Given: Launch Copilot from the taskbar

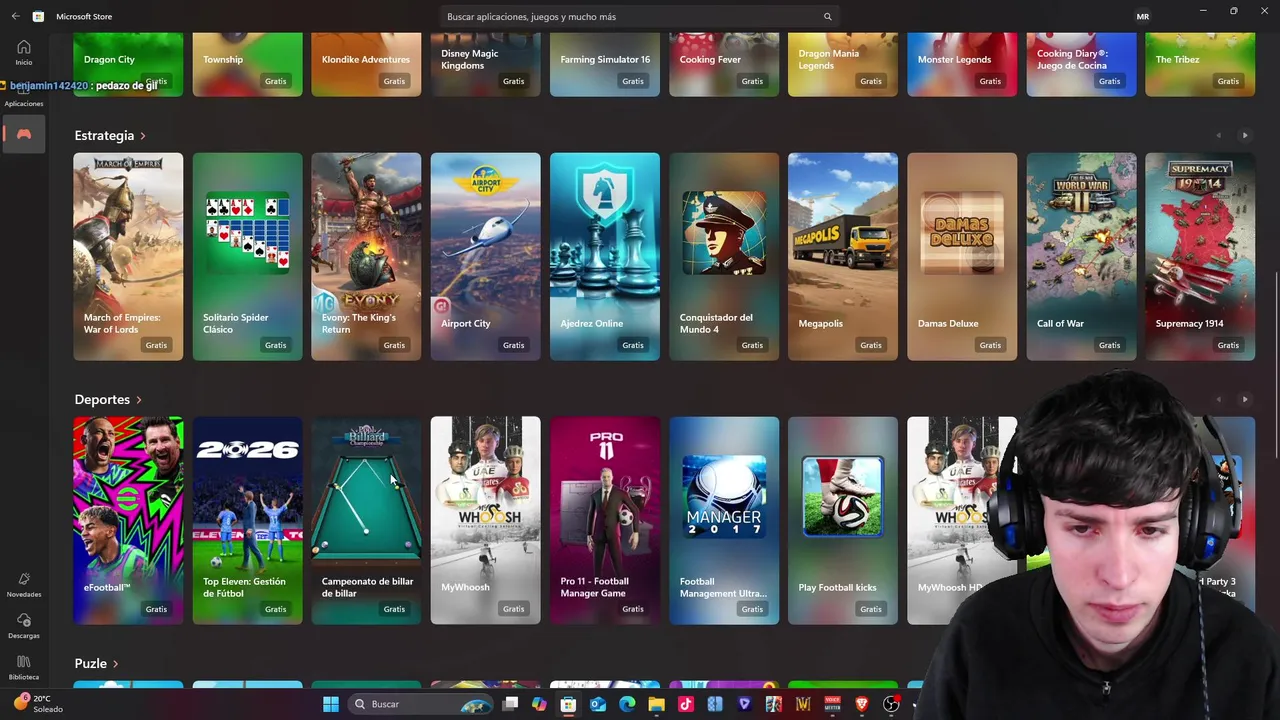Looking at the screenshot, I should click(539, 704).
